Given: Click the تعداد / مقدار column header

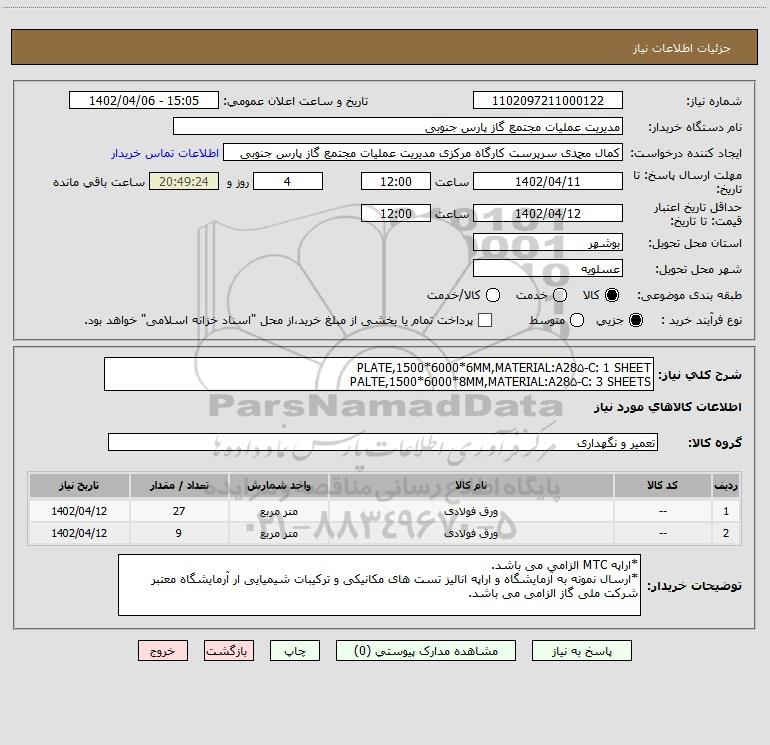Looking at the screenshot, I should coord(179,486).
